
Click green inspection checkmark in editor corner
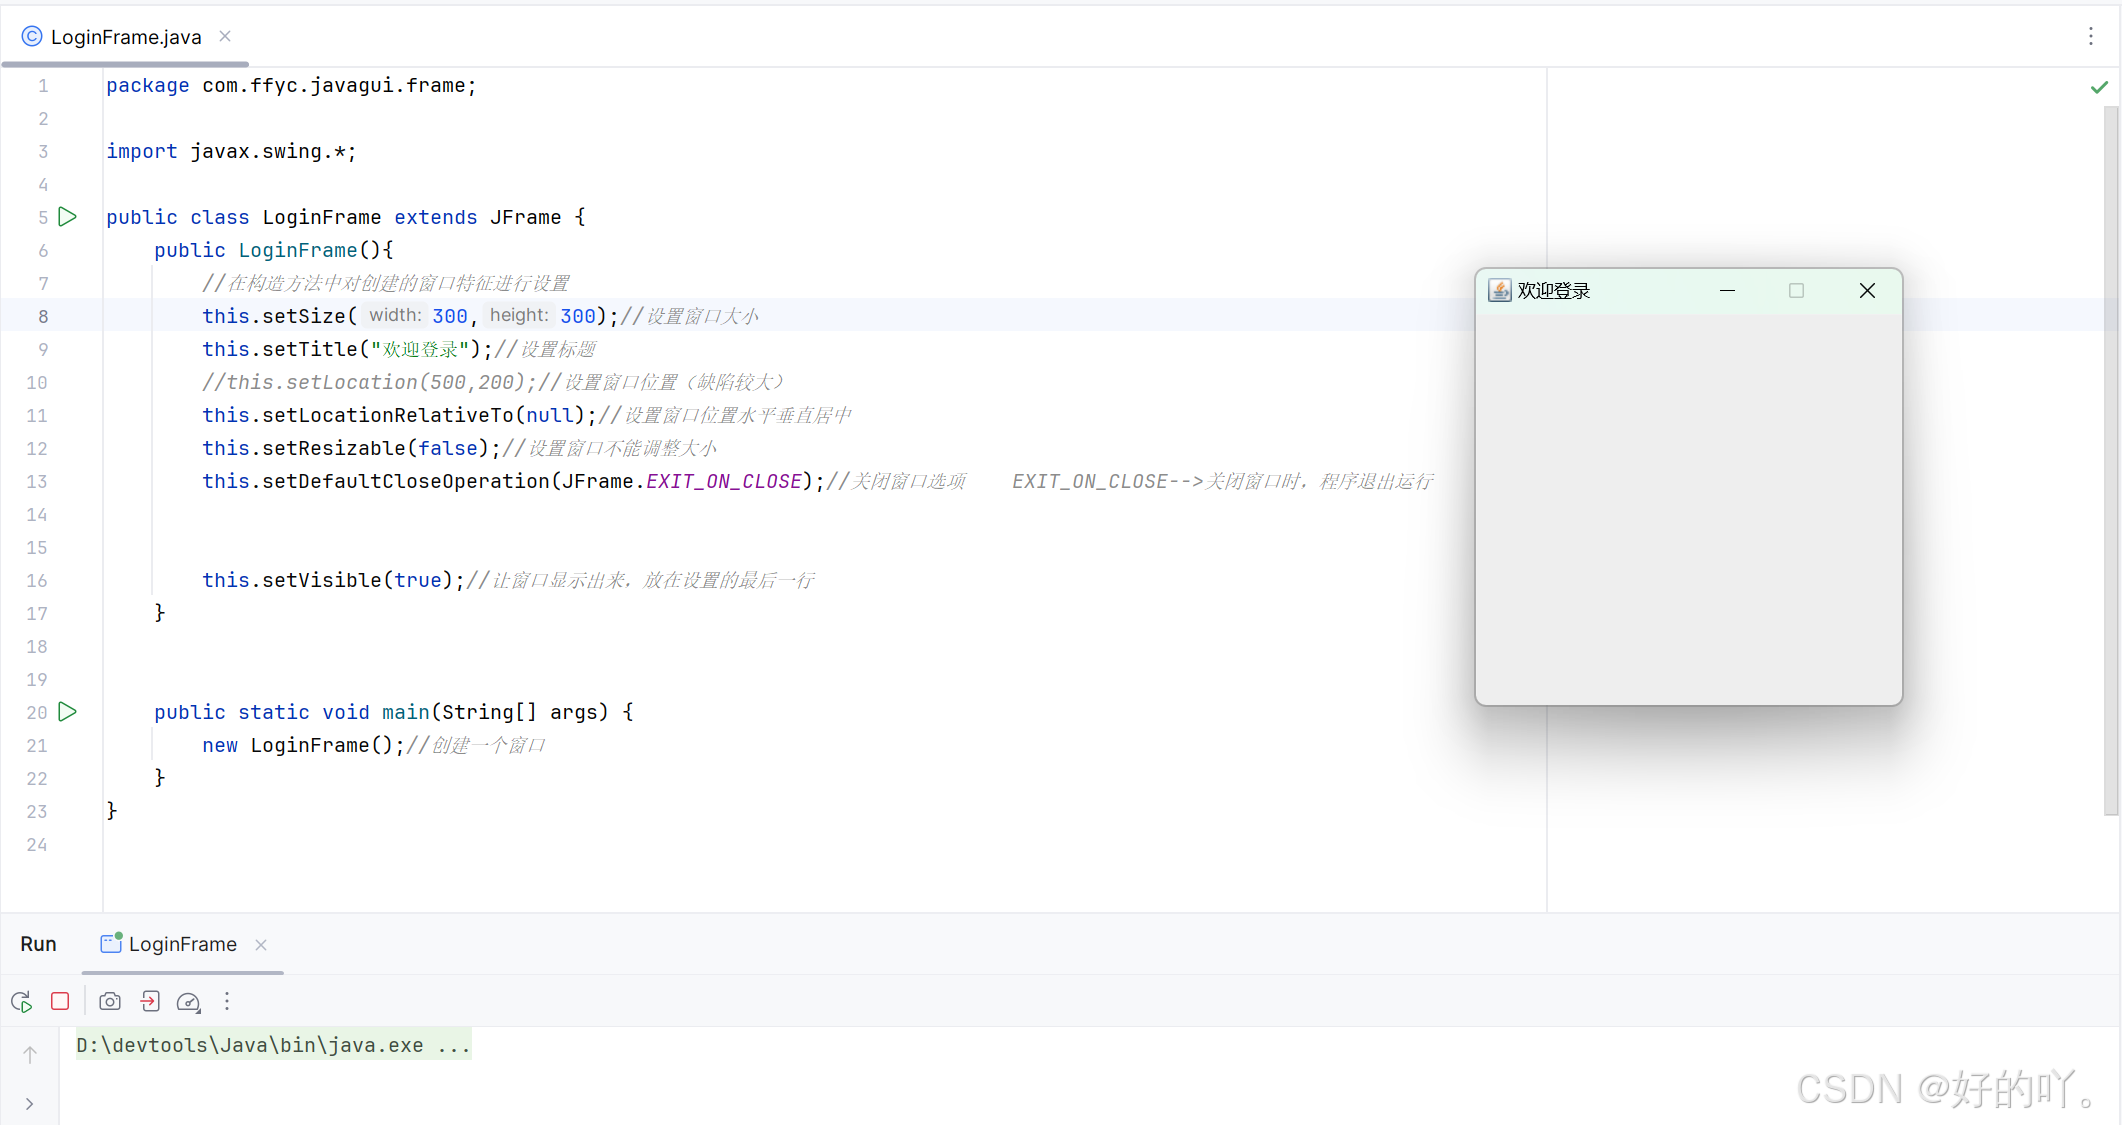coord(2099,87)
